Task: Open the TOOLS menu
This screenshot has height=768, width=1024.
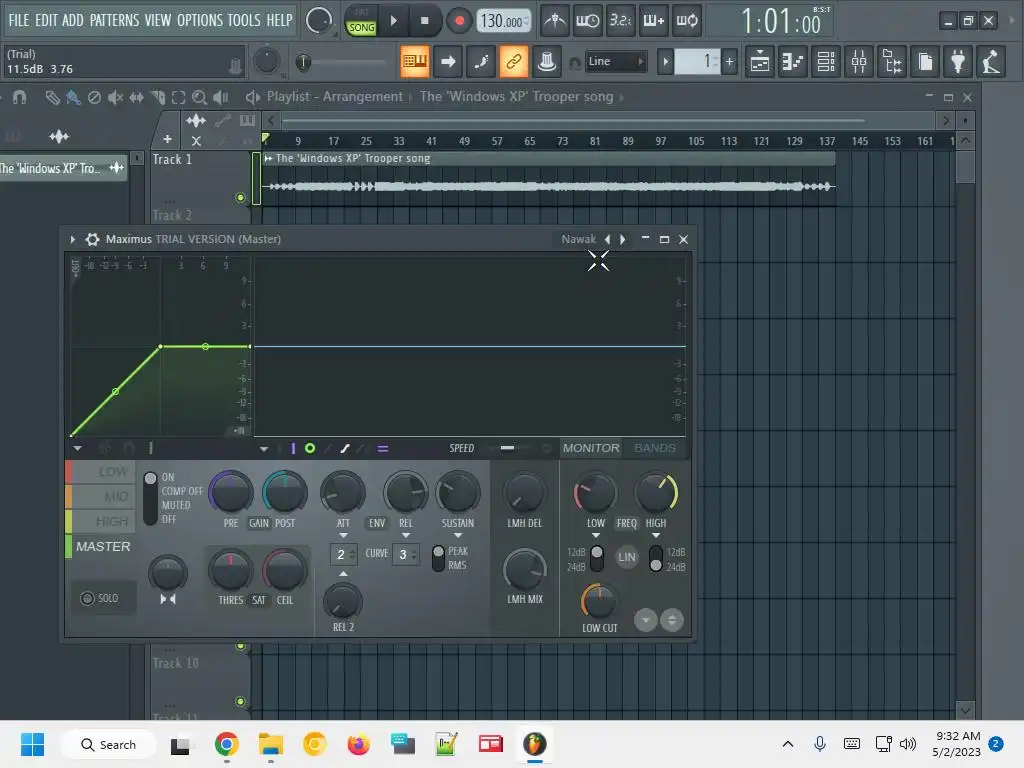Action: tap(244, 20)
